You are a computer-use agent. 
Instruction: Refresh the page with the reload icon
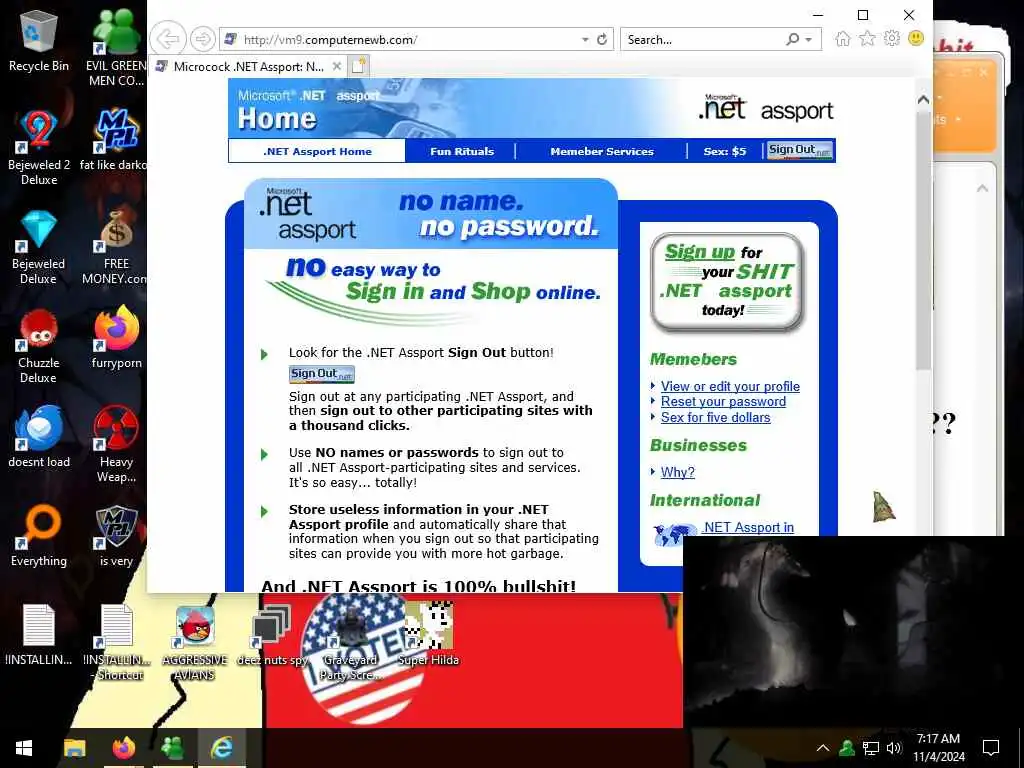coord(602,39)
